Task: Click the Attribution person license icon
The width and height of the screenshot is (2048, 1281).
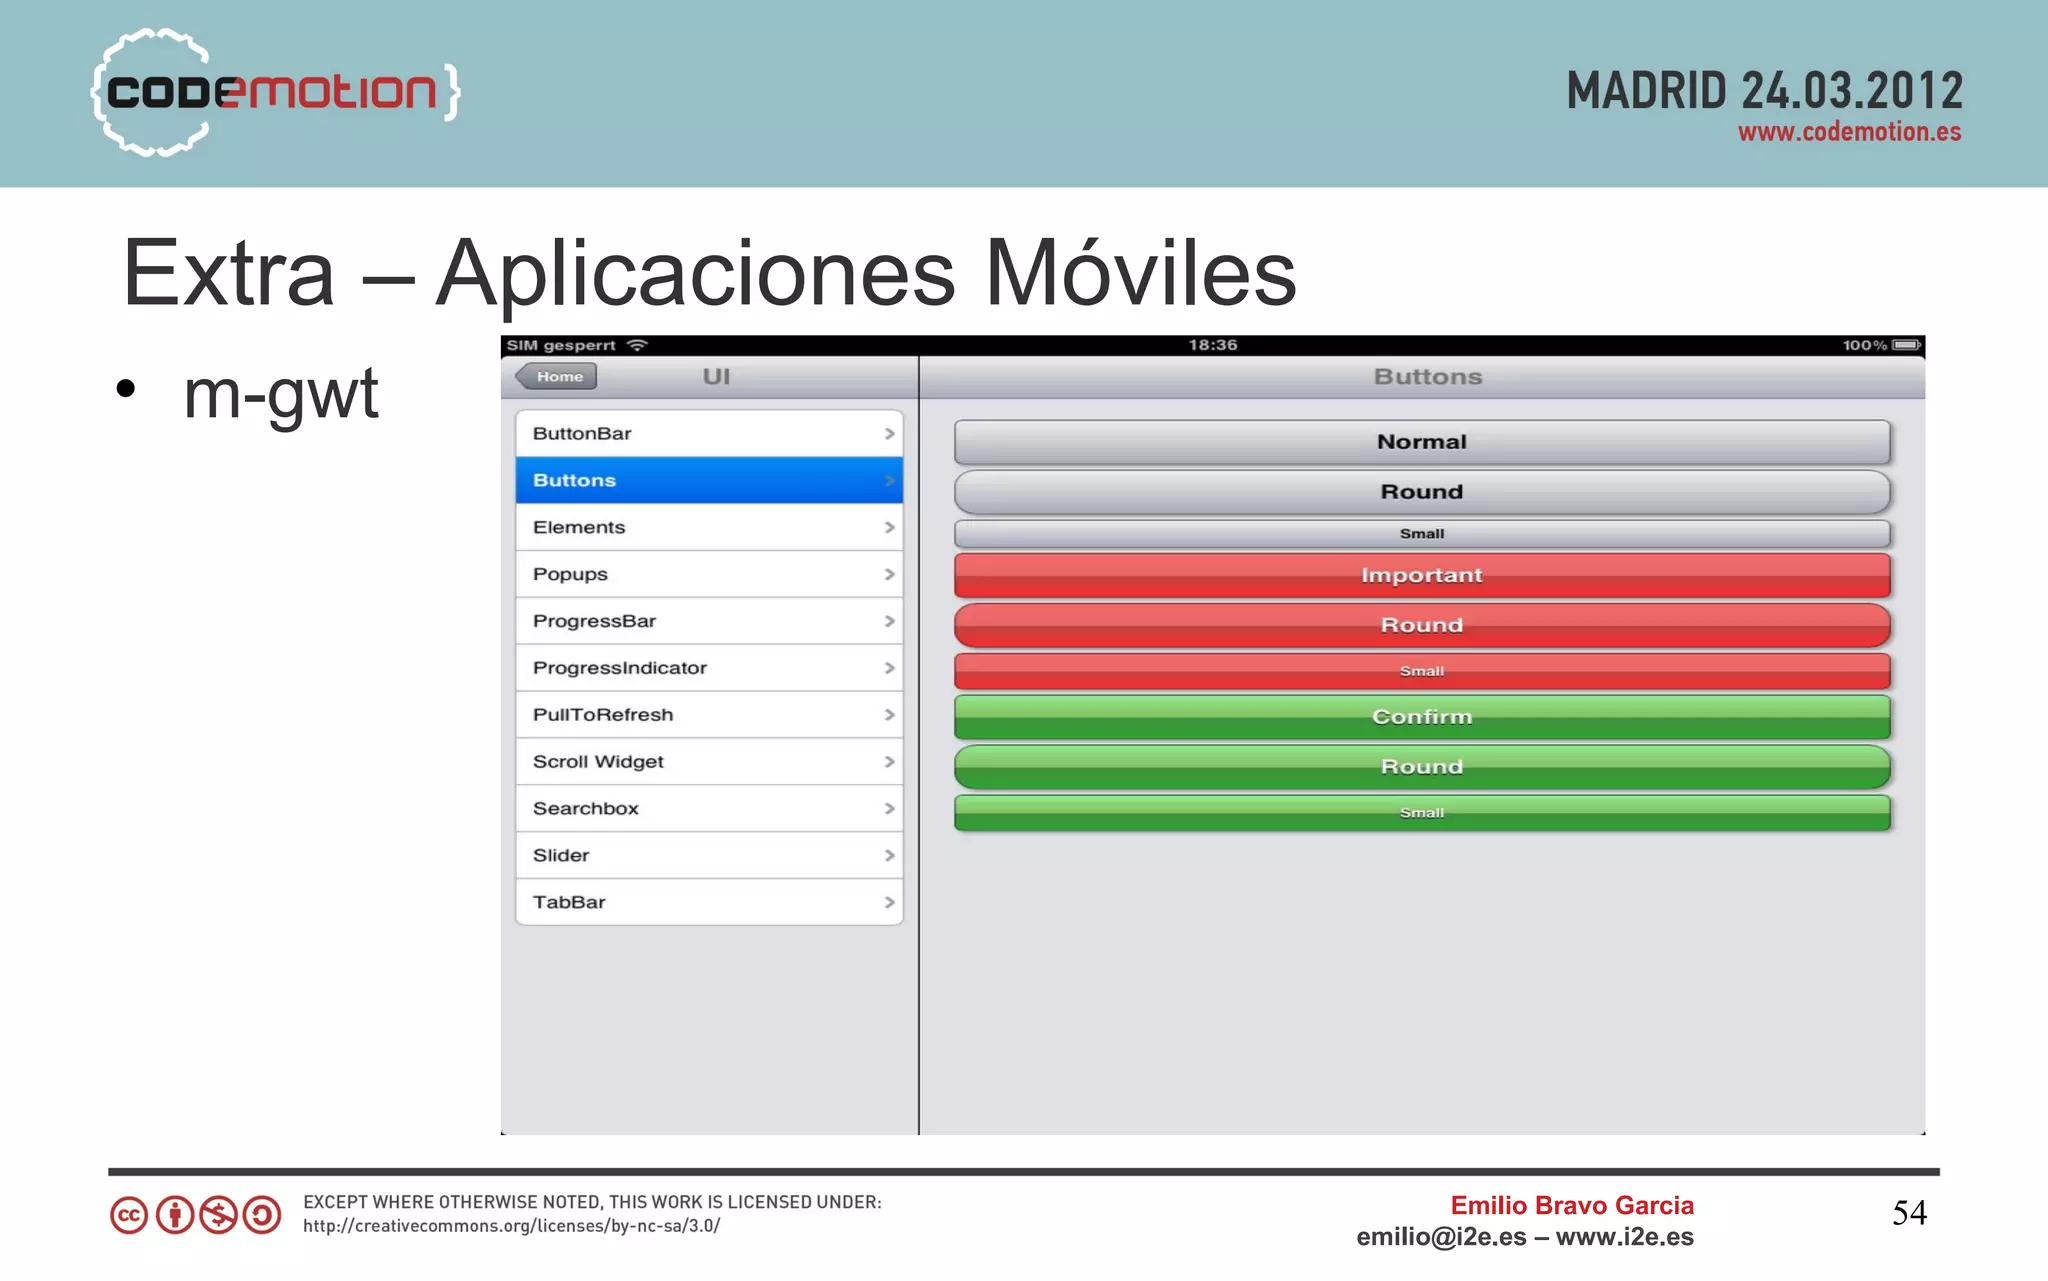Action: point(175,1215)
